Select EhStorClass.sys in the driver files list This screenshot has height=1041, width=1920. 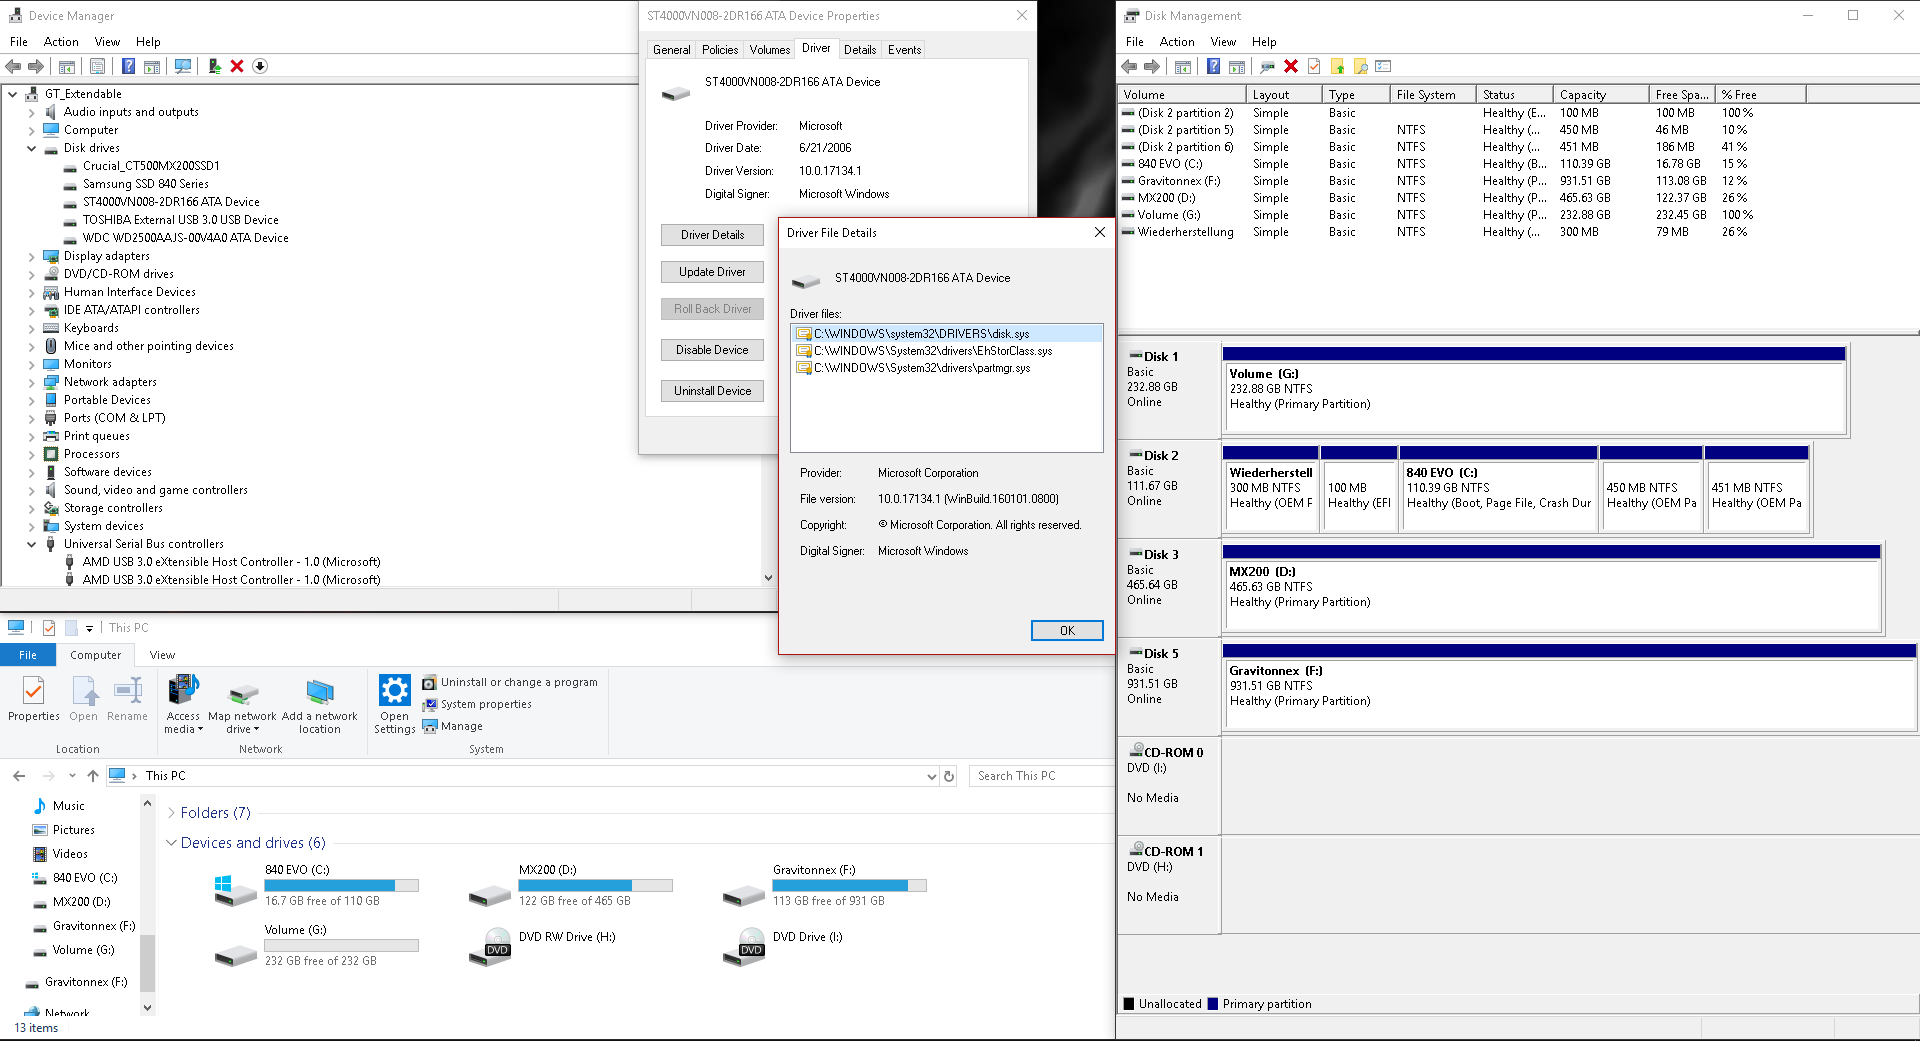coord(933,351)
